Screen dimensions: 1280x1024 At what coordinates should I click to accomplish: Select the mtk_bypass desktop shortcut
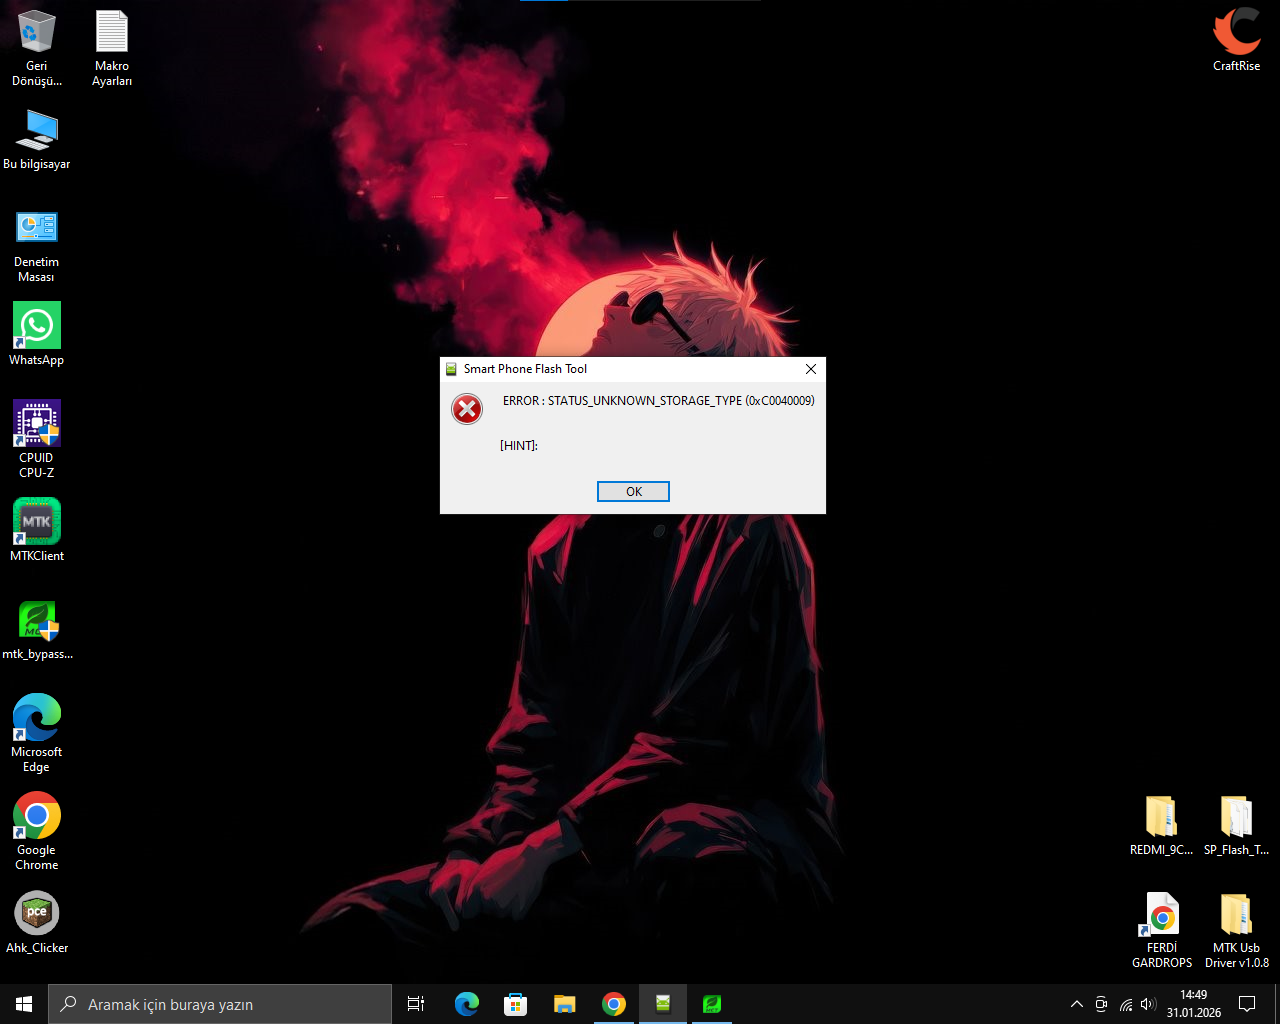(37, 630)
